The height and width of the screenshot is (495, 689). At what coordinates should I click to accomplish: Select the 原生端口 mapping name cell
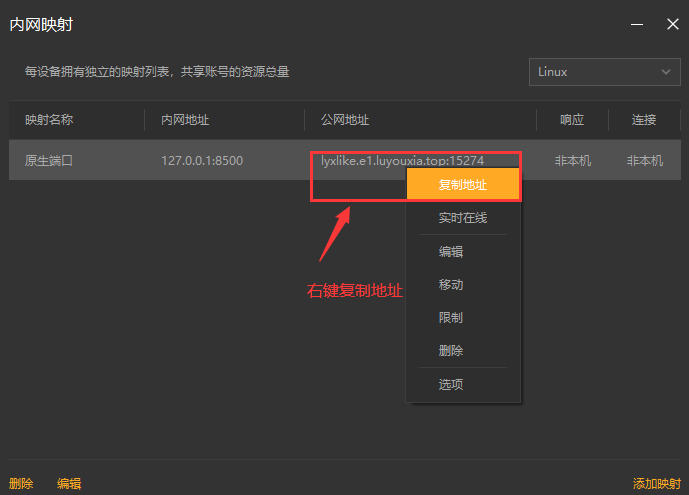49,161
